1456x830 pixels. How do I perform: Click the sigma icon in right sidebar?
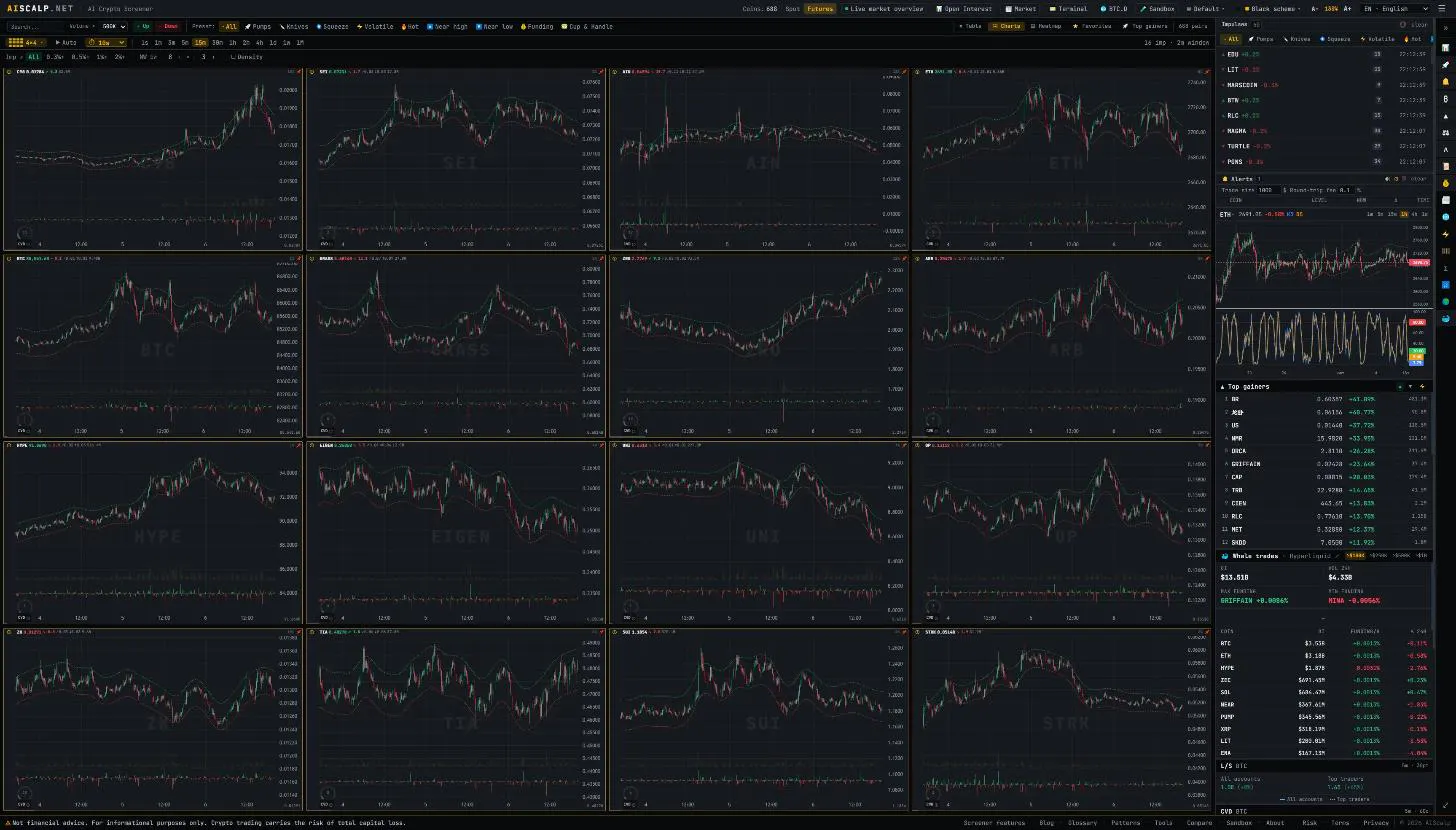(x=1445, y=267)
